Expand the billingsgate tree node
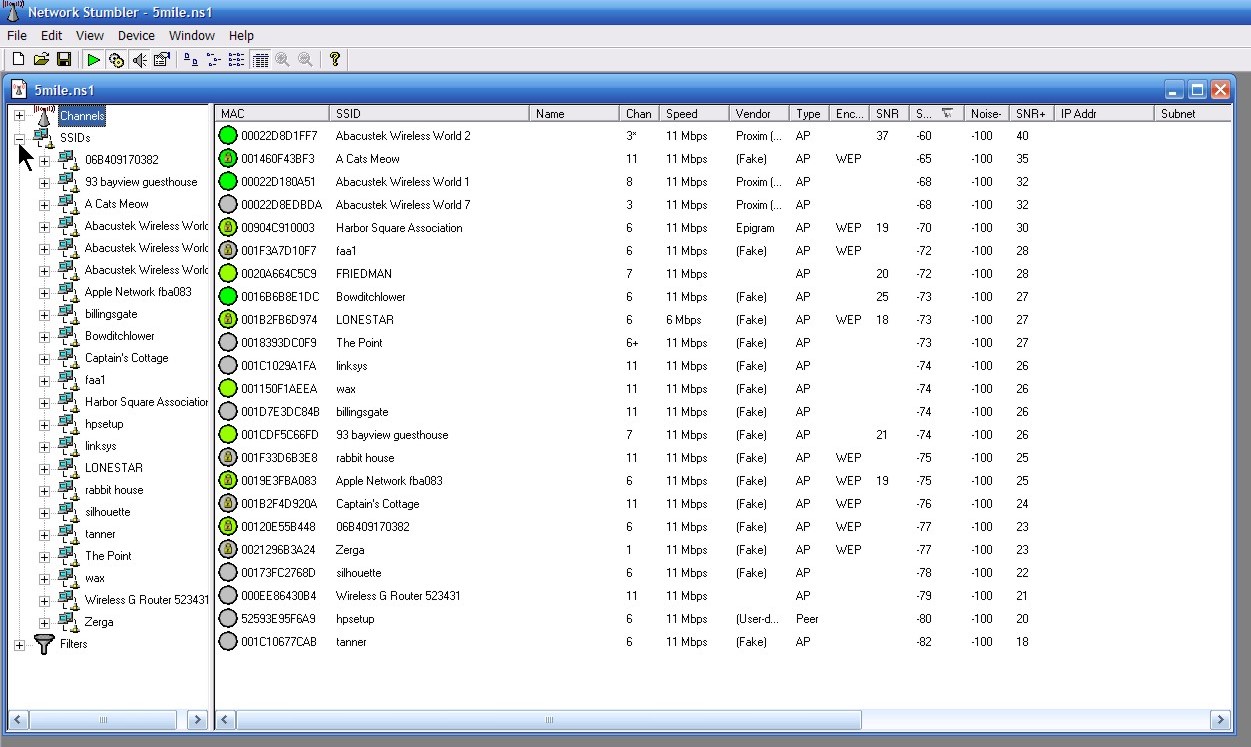The image size is (1251, 747). pyautogui.click(x=44, y=314)
